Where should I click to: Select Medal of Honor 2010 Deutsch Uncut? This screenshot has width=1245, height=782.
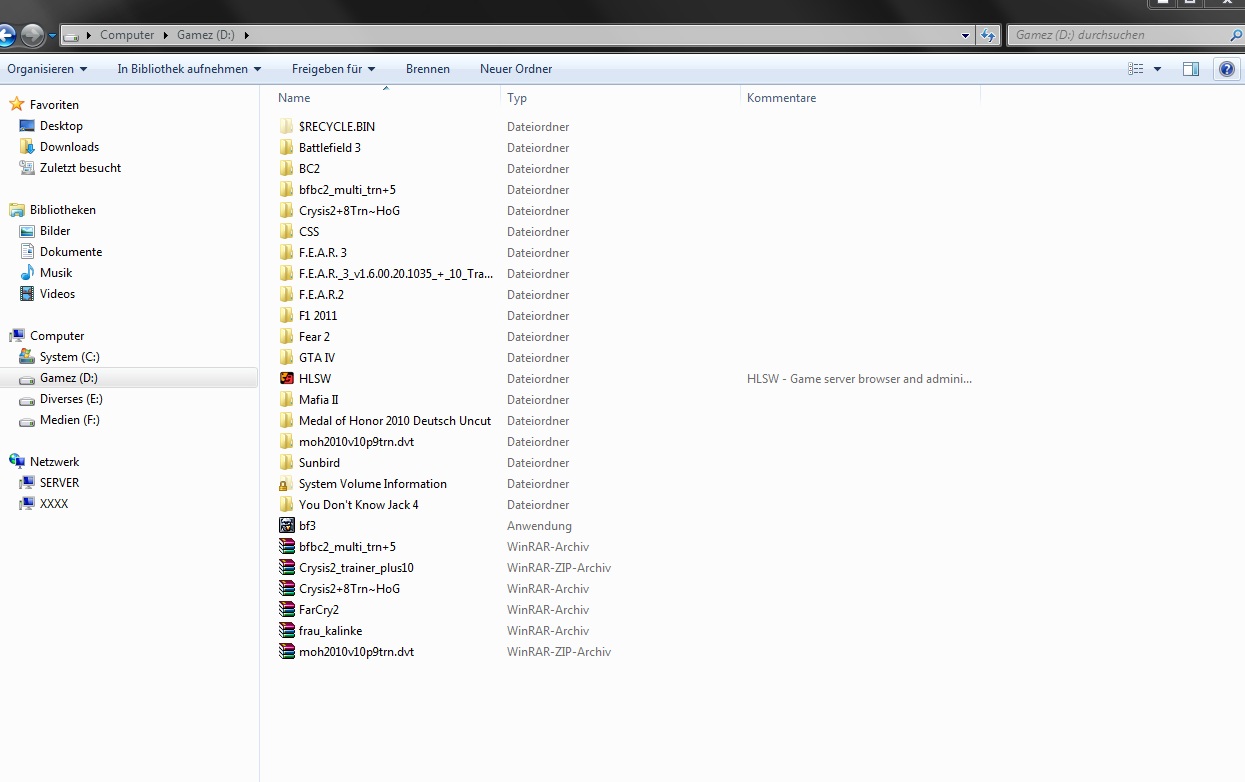(x=395, y=421)
